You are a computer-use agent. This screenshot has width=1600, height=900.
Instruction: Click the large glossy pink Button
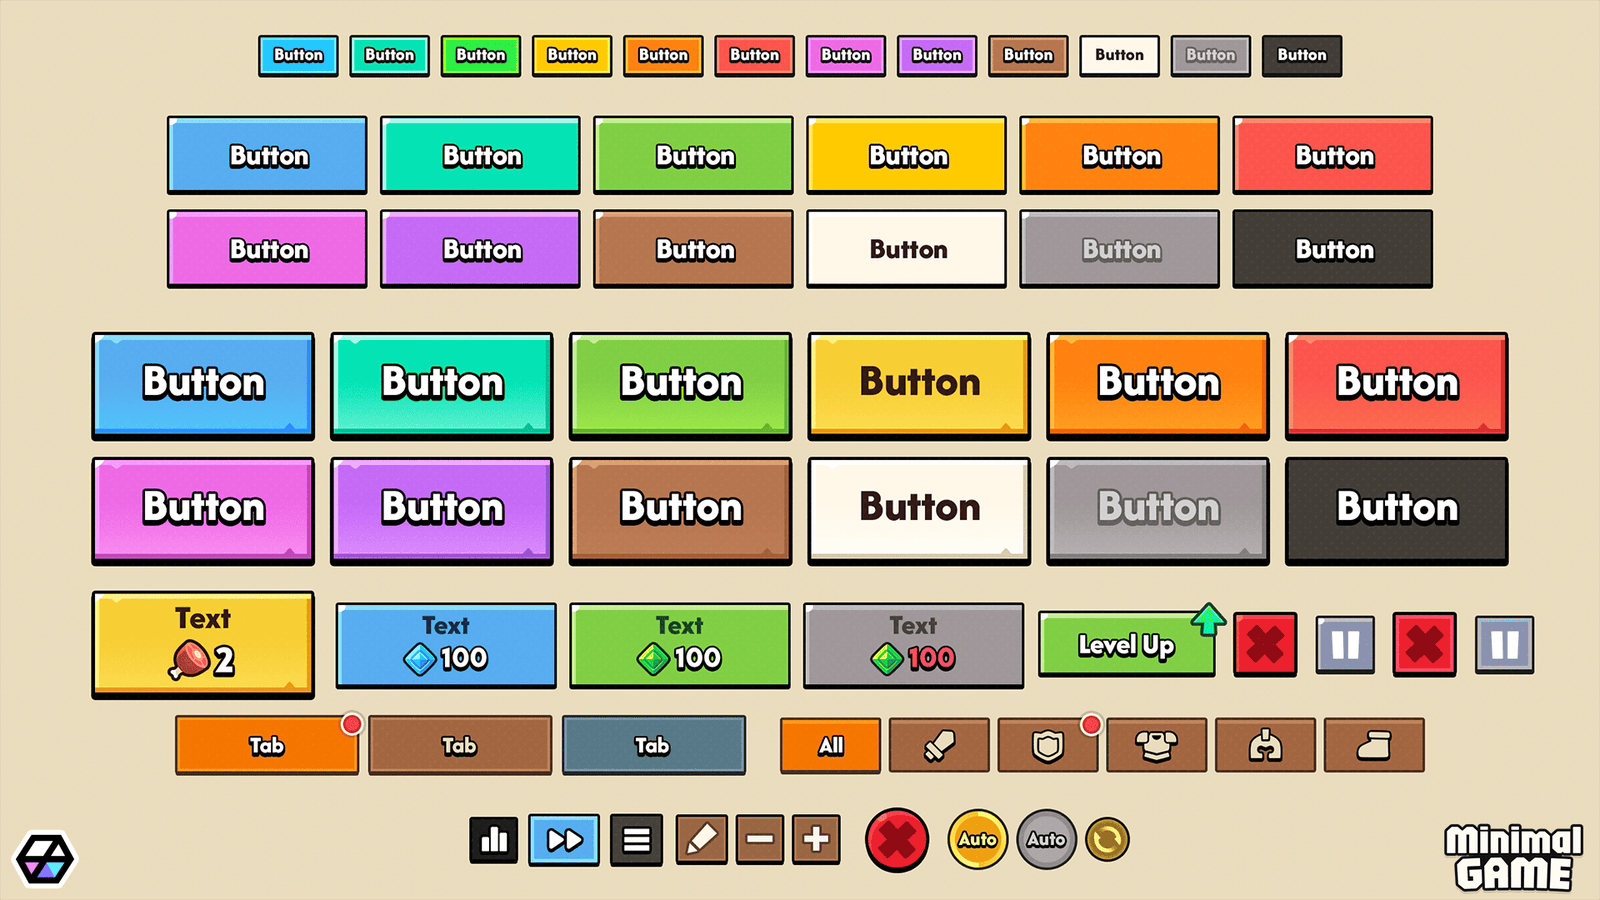pyautogui.click(x=203, y=511)
